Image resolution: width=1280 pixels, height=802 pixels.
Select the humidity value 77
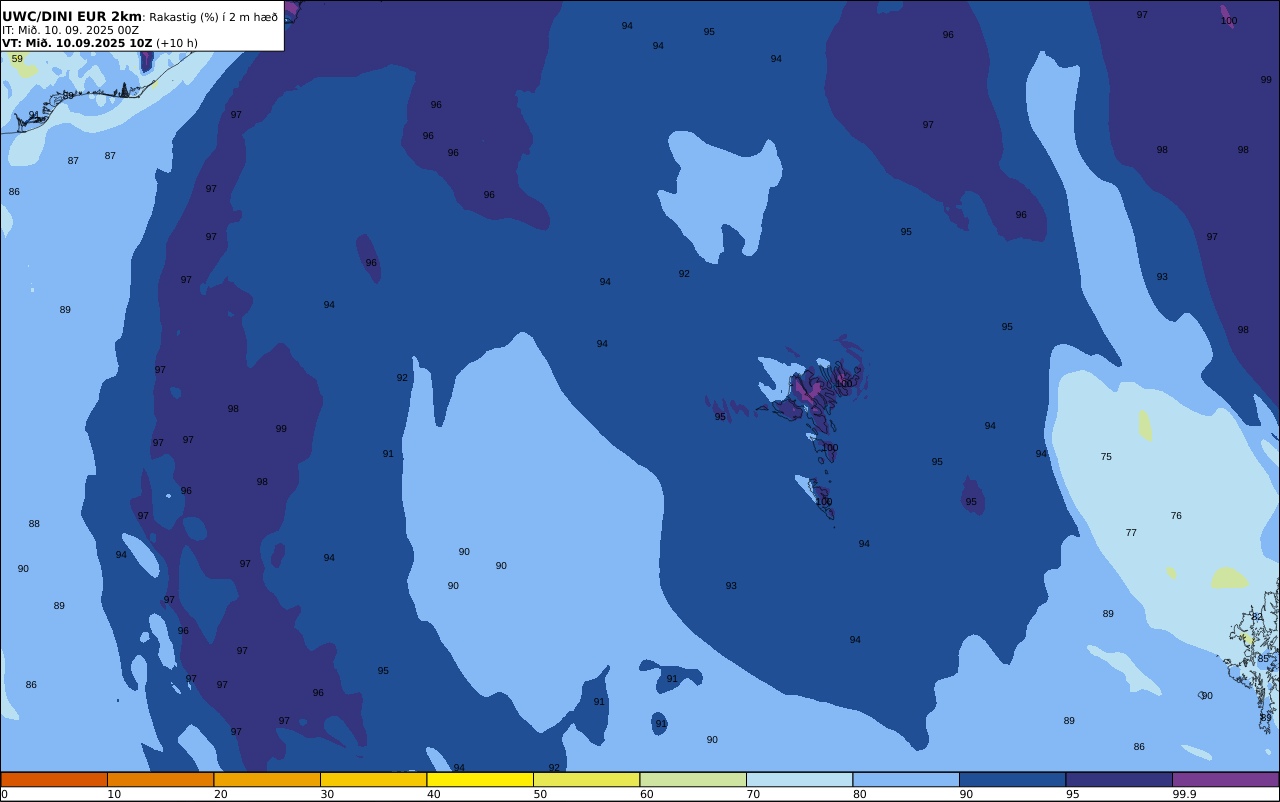(x=1131, y=533)
